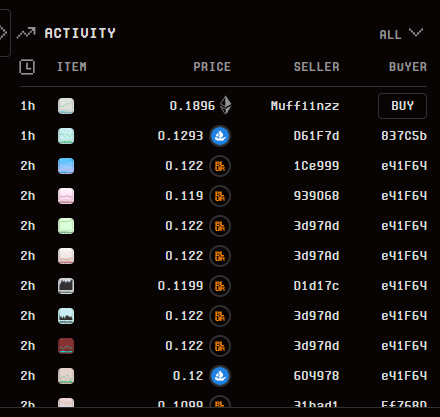Screen dimensions: 440x417
Task: Open buyer 837C5b profile
Action: [404, 136]
